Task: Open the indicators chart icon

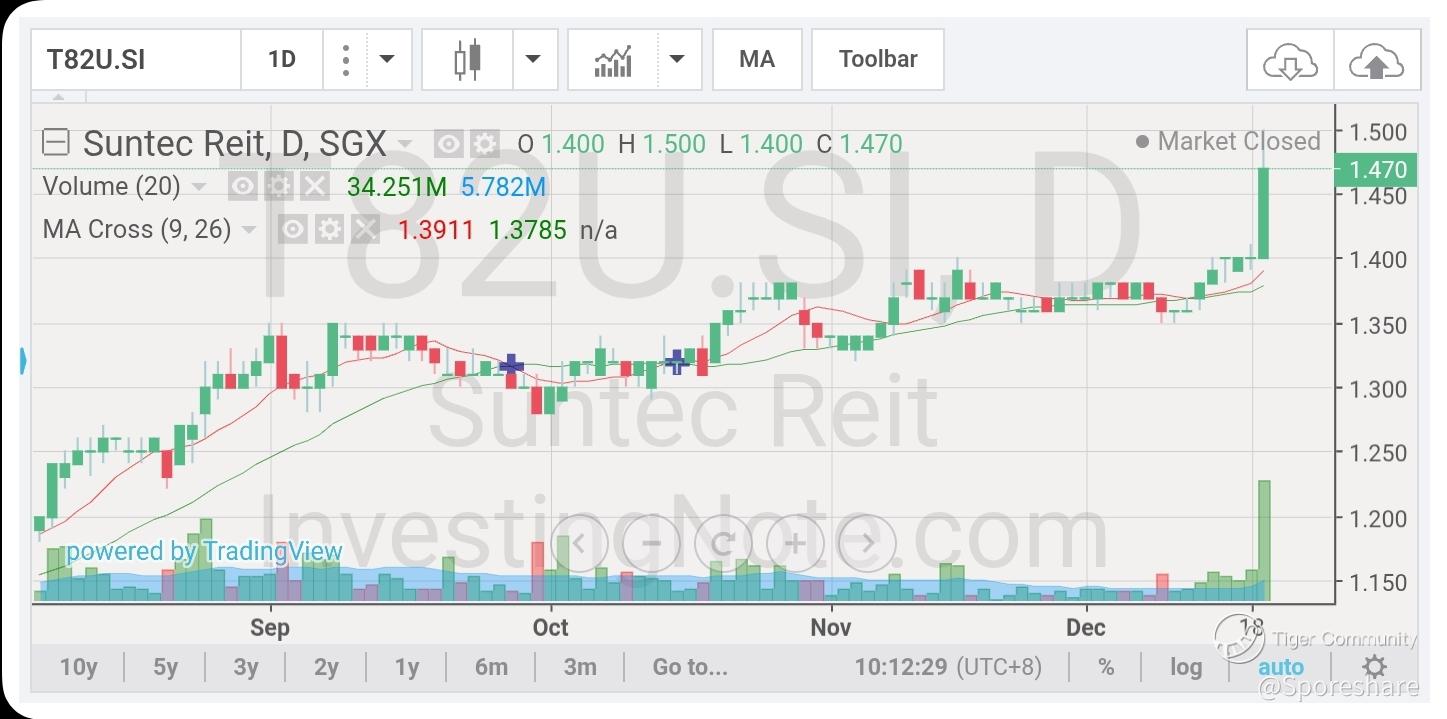Action: click(612, 59)
